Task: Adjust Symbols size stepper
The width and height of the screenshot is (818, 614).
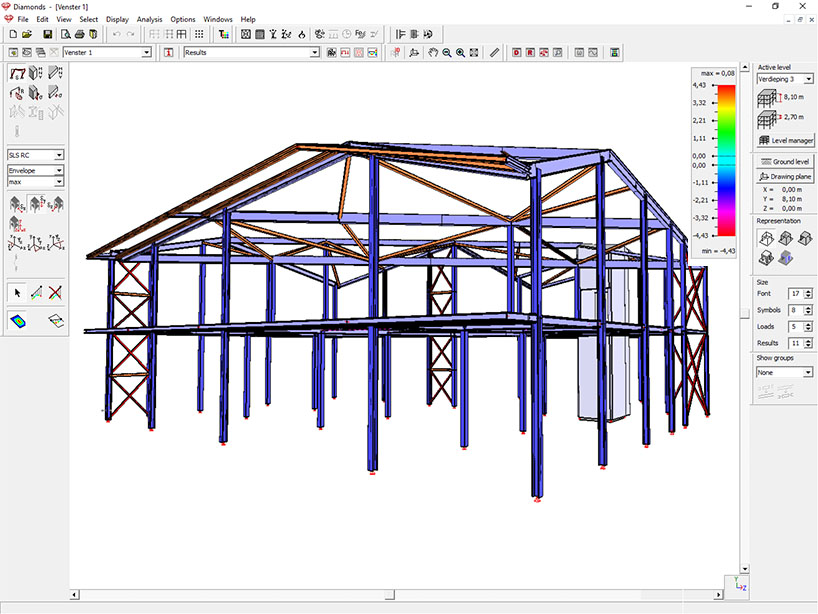Action: pyautogui.click(x=808, y=310)
